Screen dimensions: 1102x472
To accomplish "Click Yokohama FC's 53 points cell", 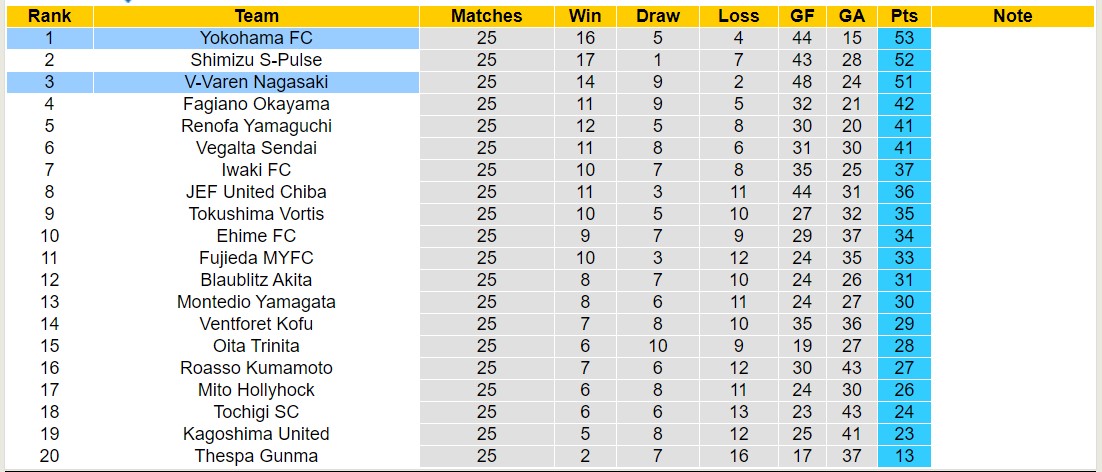I will pyautogui.click(x=904, y=38).
